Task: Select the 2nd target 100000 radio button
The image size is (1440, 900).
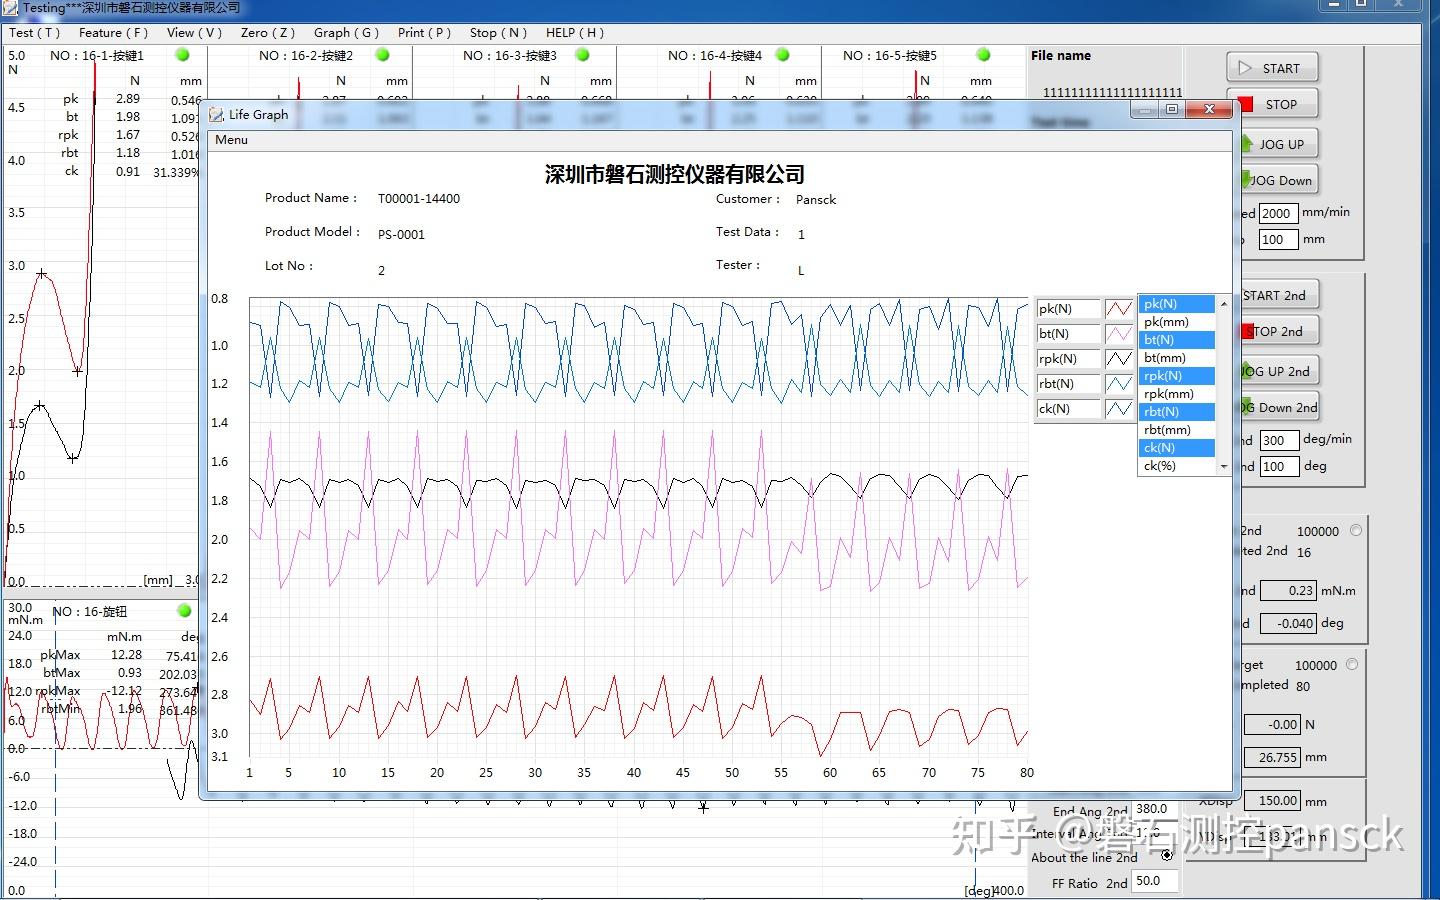Action: [x=1356, y=531]
